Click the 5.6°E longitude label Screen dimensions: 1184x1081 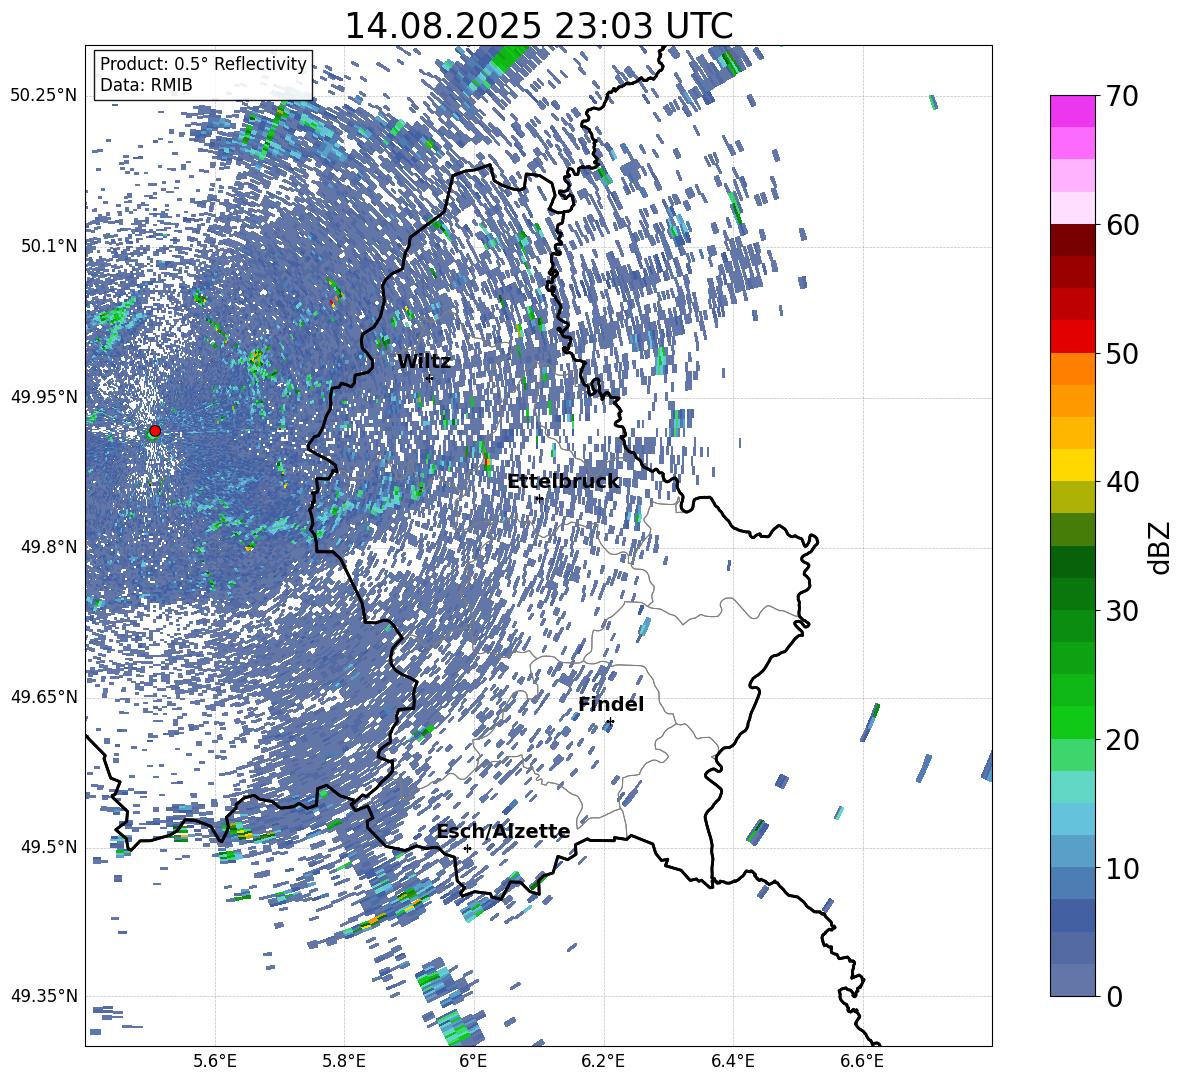(215, 1062)
